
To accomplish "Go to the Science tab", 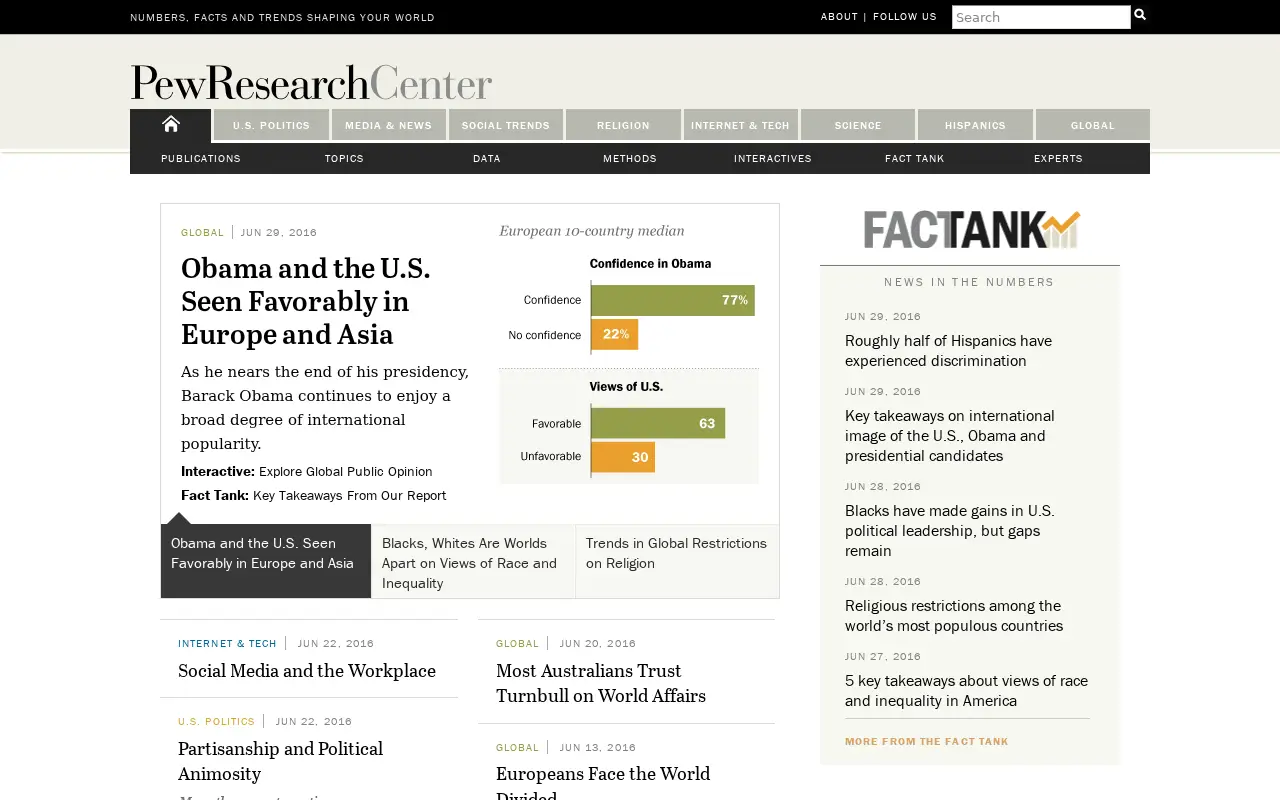I will [858, 125].
